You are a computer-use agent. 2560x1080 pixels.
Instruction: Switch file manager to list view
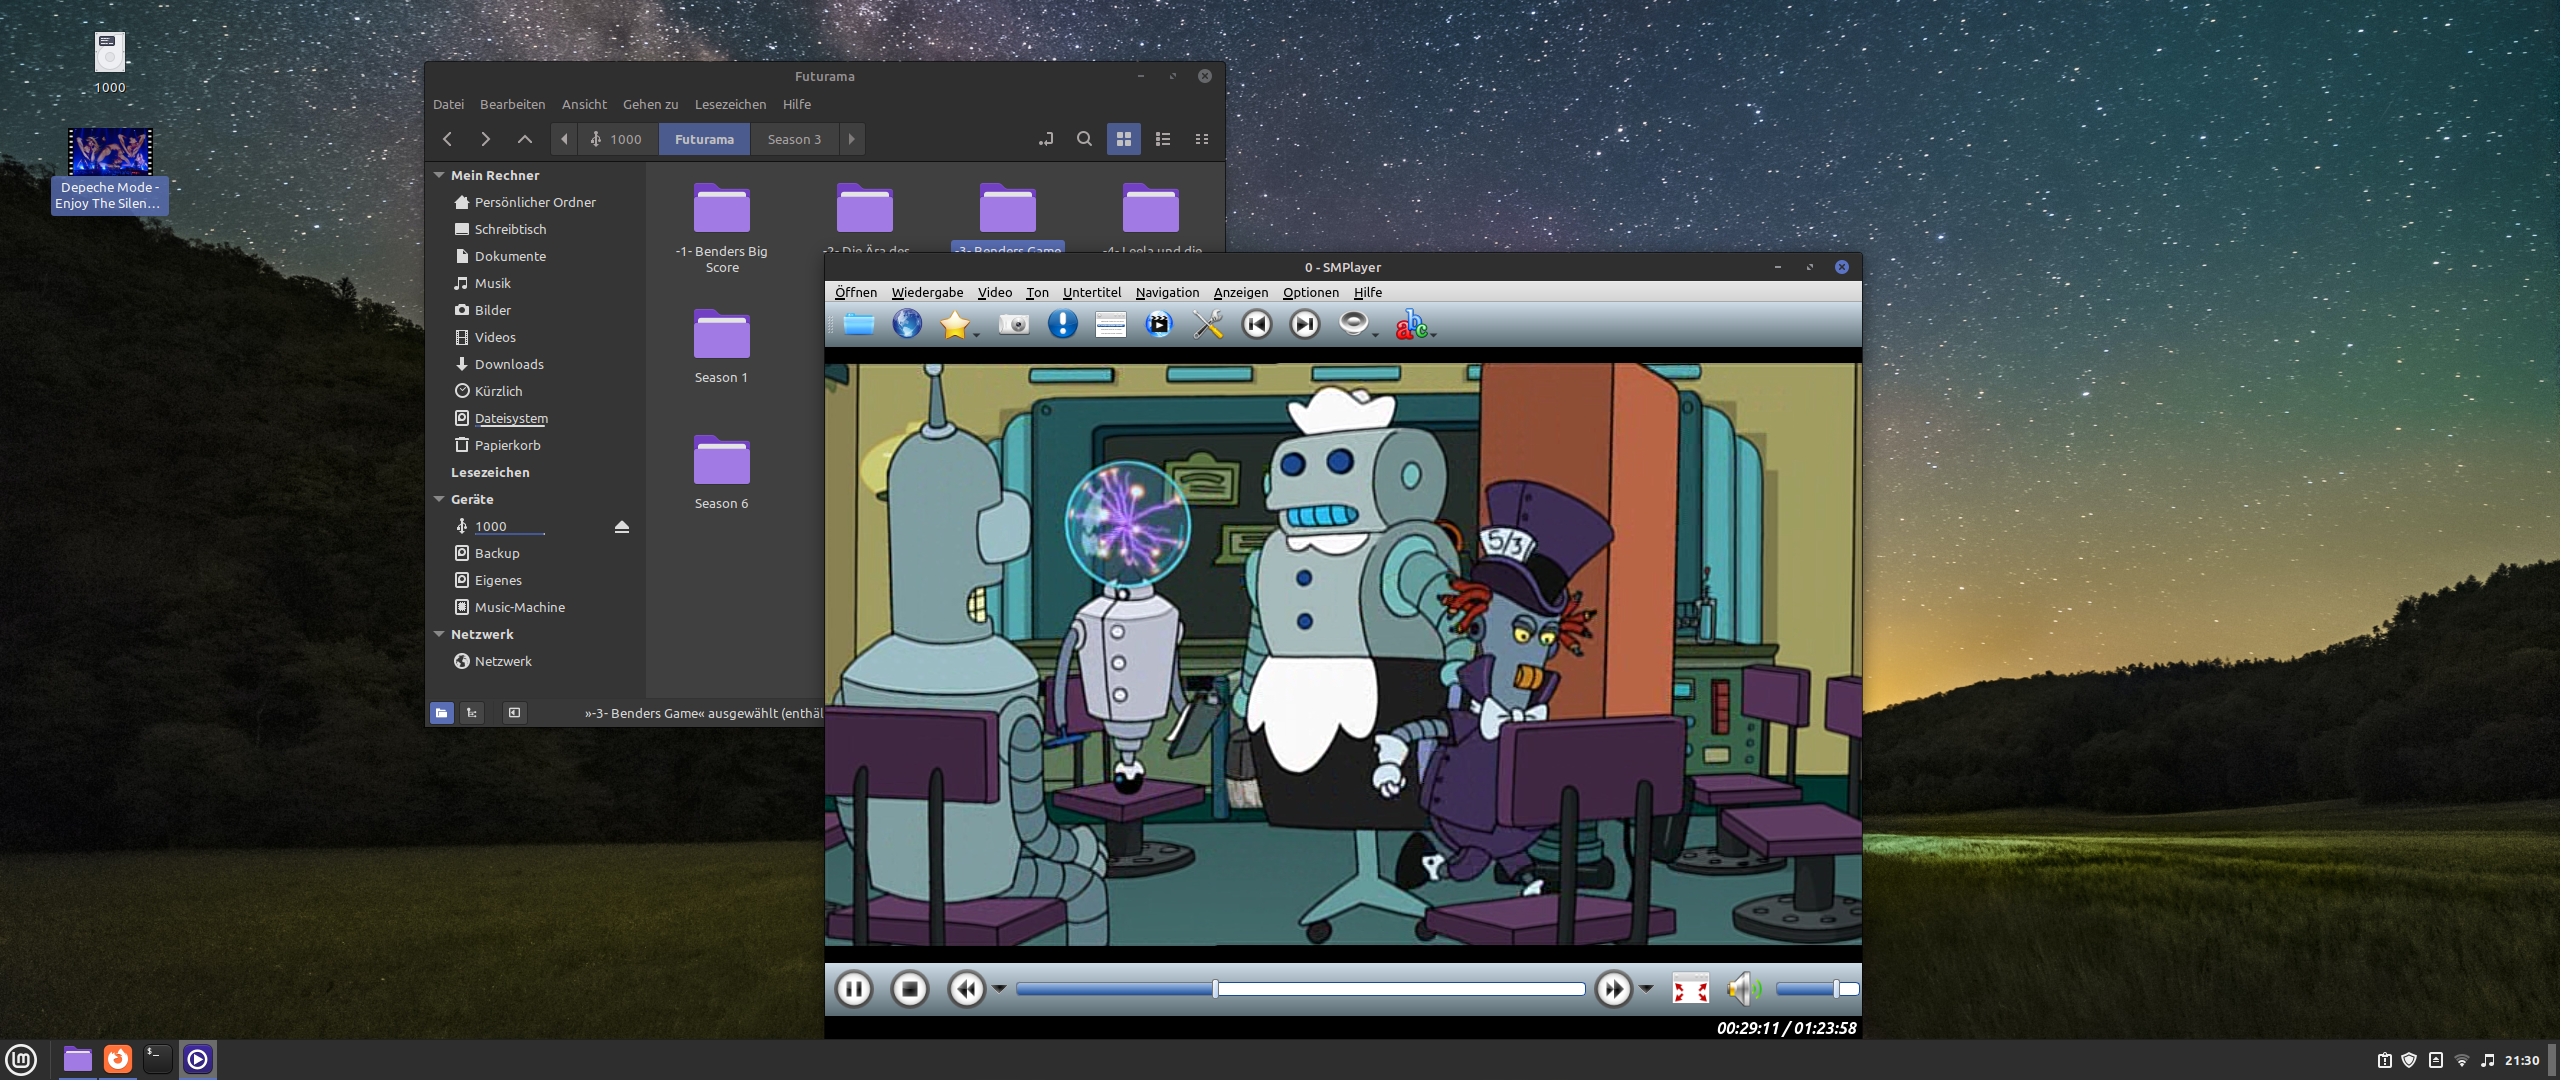(1163, 139)
